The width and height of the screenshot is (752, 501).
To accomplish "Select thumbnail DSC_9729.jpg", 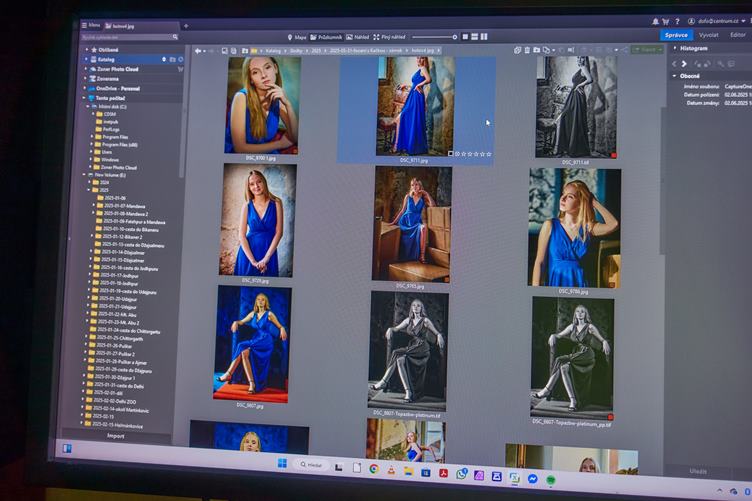I will click(x=257, y=220).
